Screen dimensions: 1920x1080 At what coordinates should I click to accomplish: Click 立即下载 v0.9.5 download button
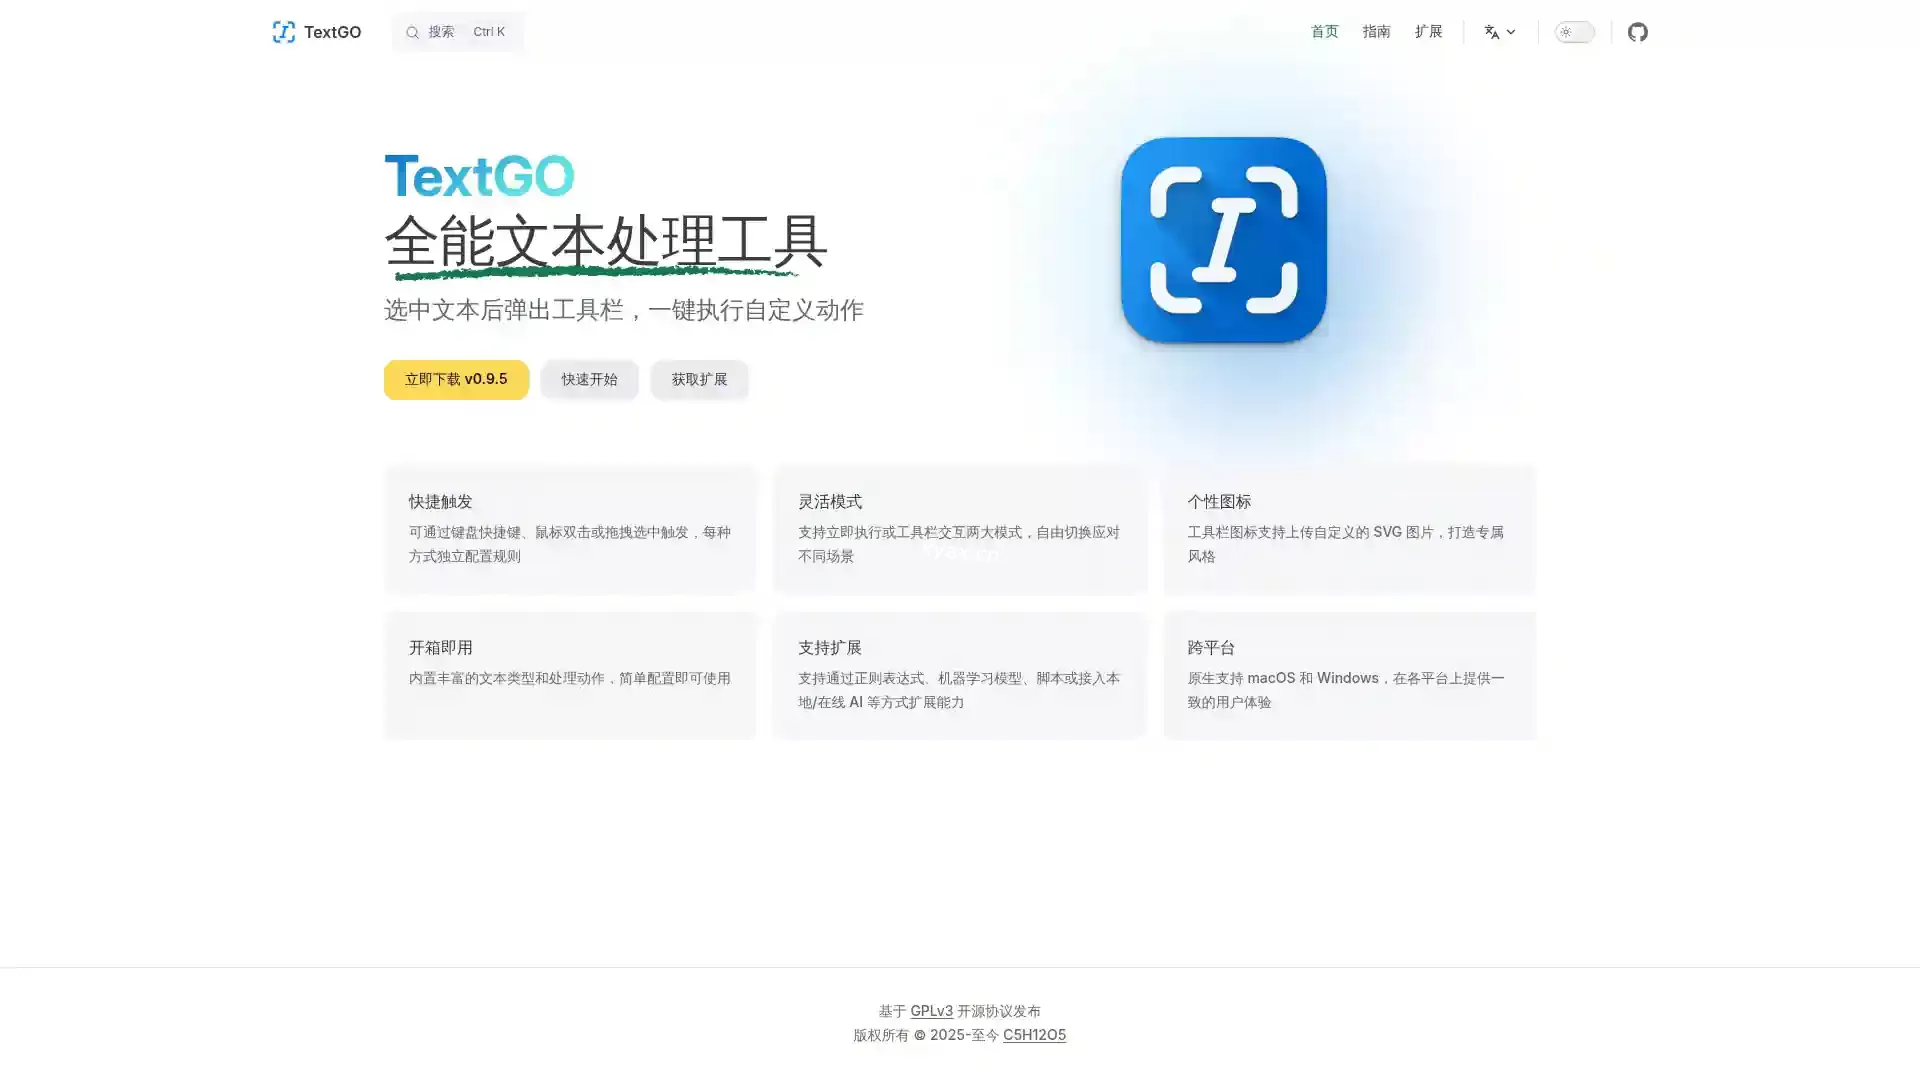pyautogui.click(x=456, y=379)
